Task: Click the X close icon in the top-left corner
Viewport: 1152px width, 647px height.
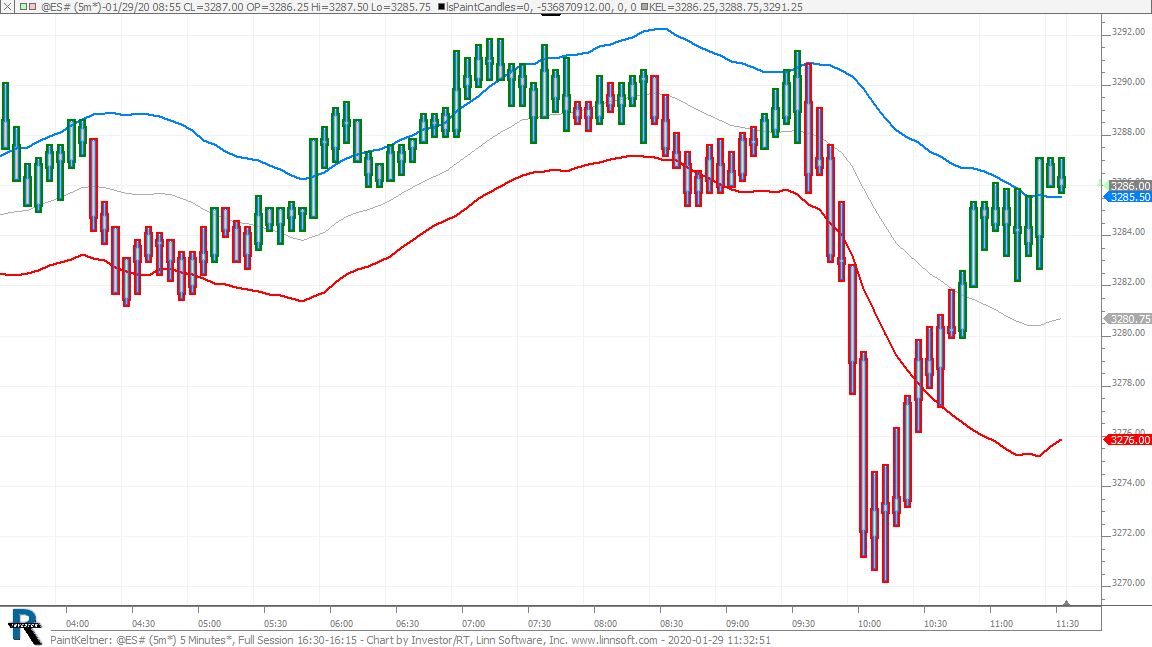Action: [7, 7]
